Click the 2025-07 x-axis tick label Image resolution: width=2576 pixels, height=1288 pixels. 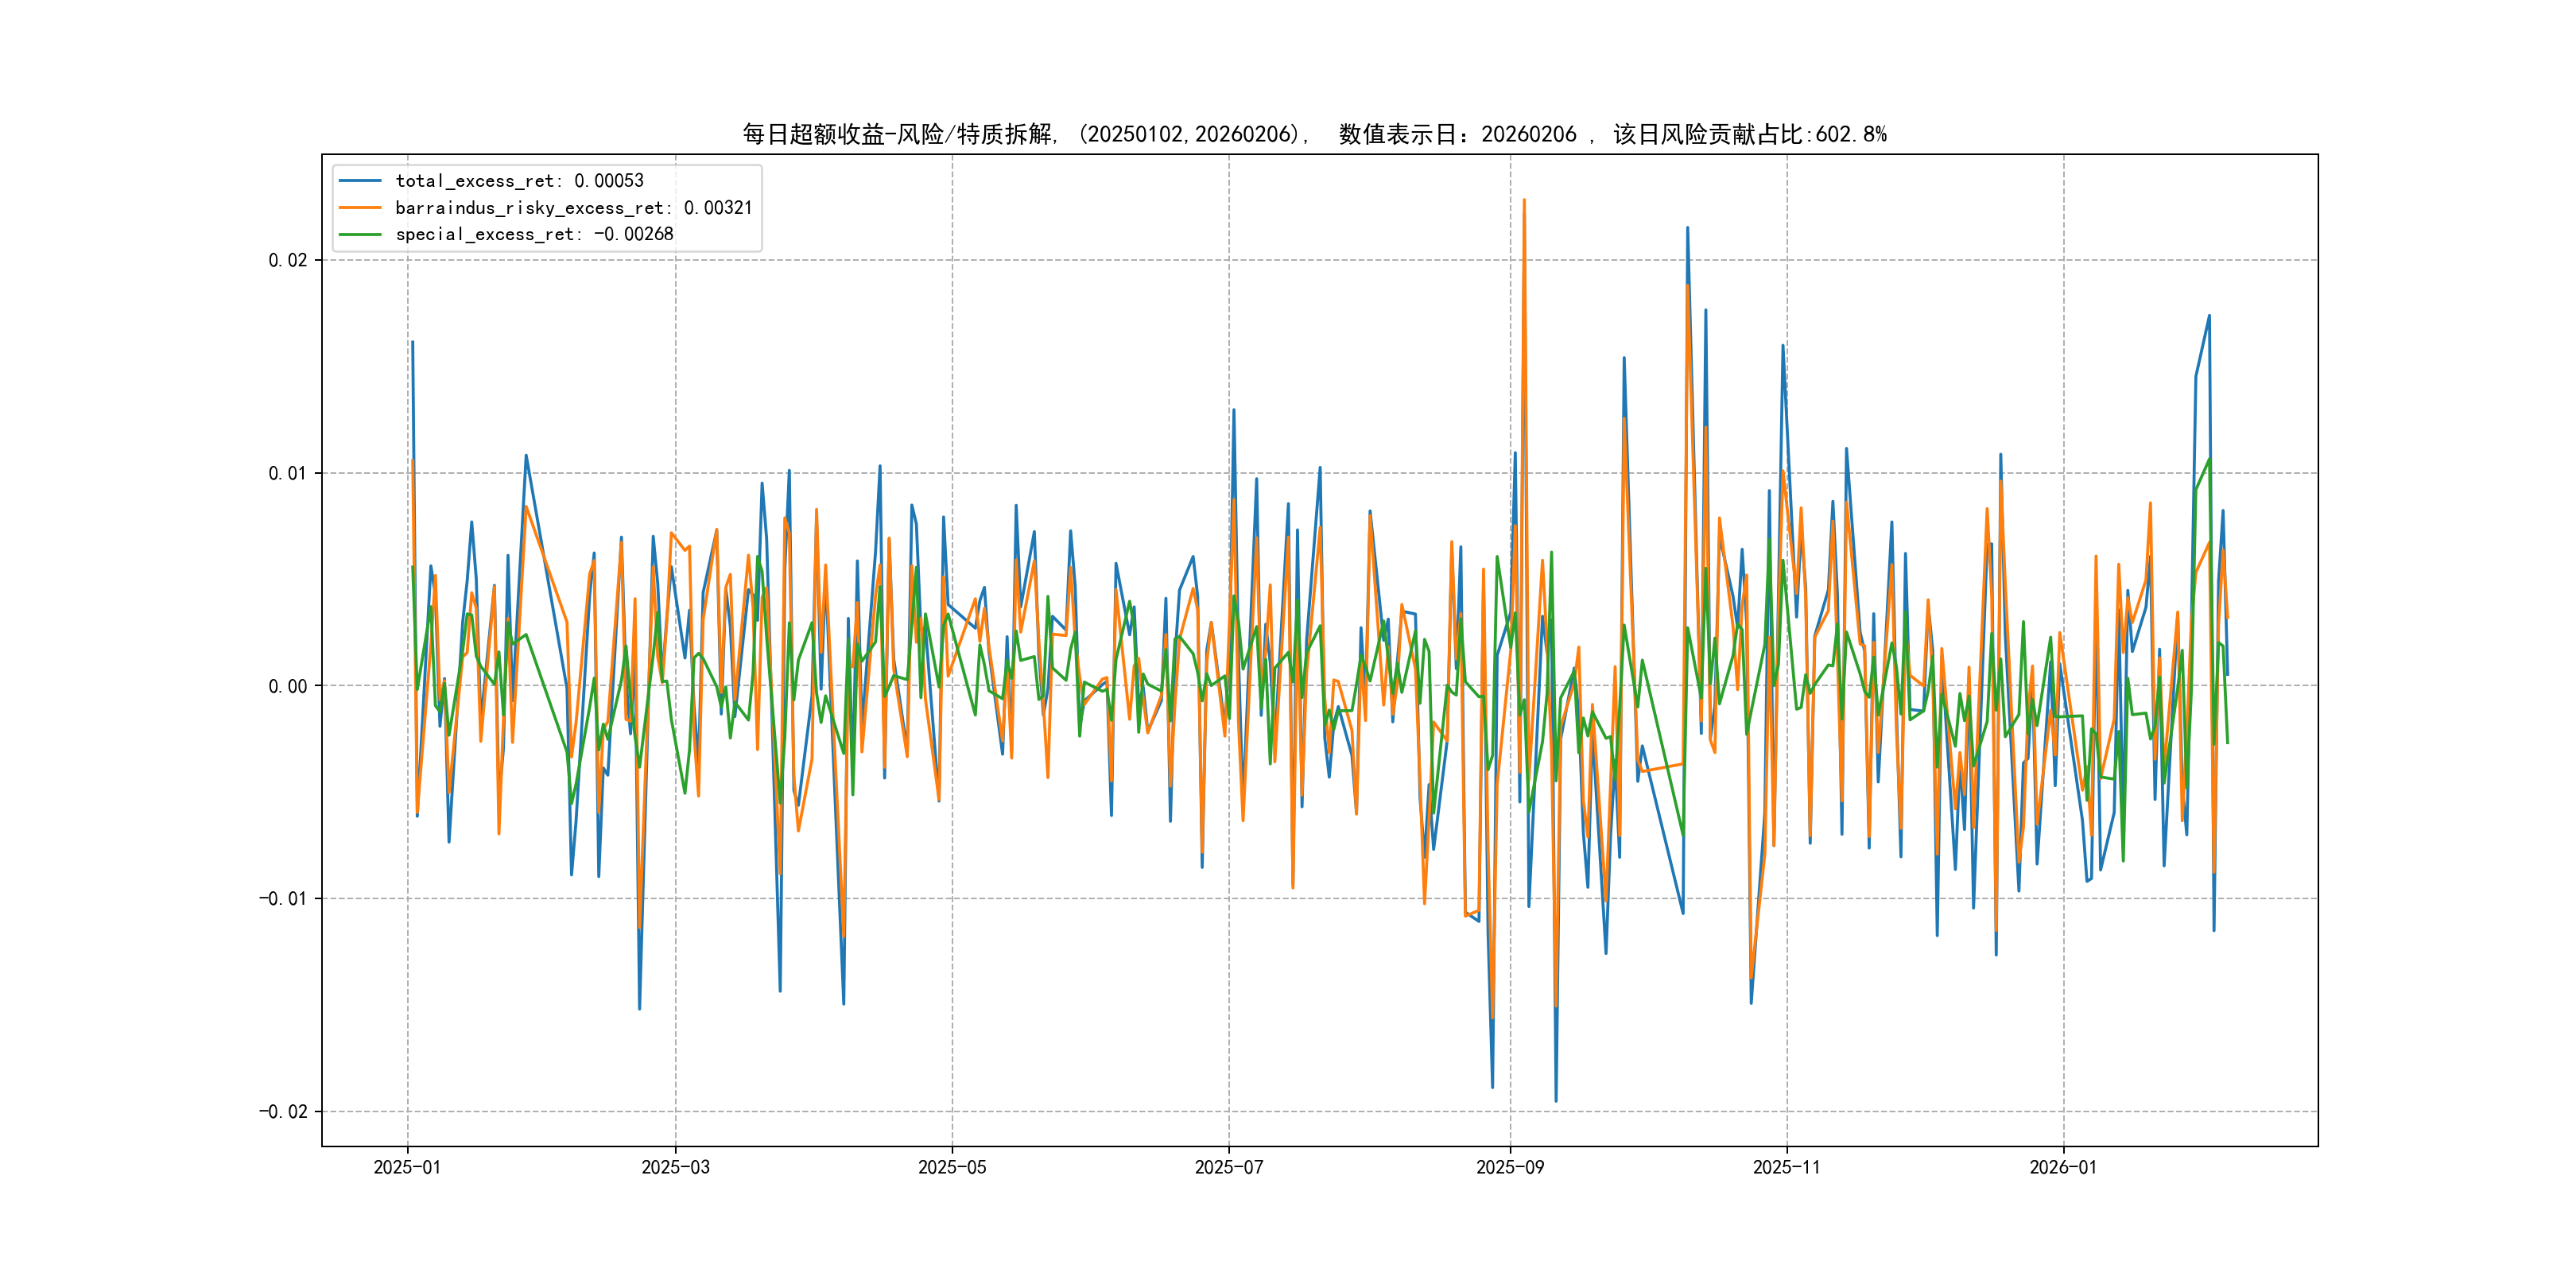(x=1229, y=1168)
